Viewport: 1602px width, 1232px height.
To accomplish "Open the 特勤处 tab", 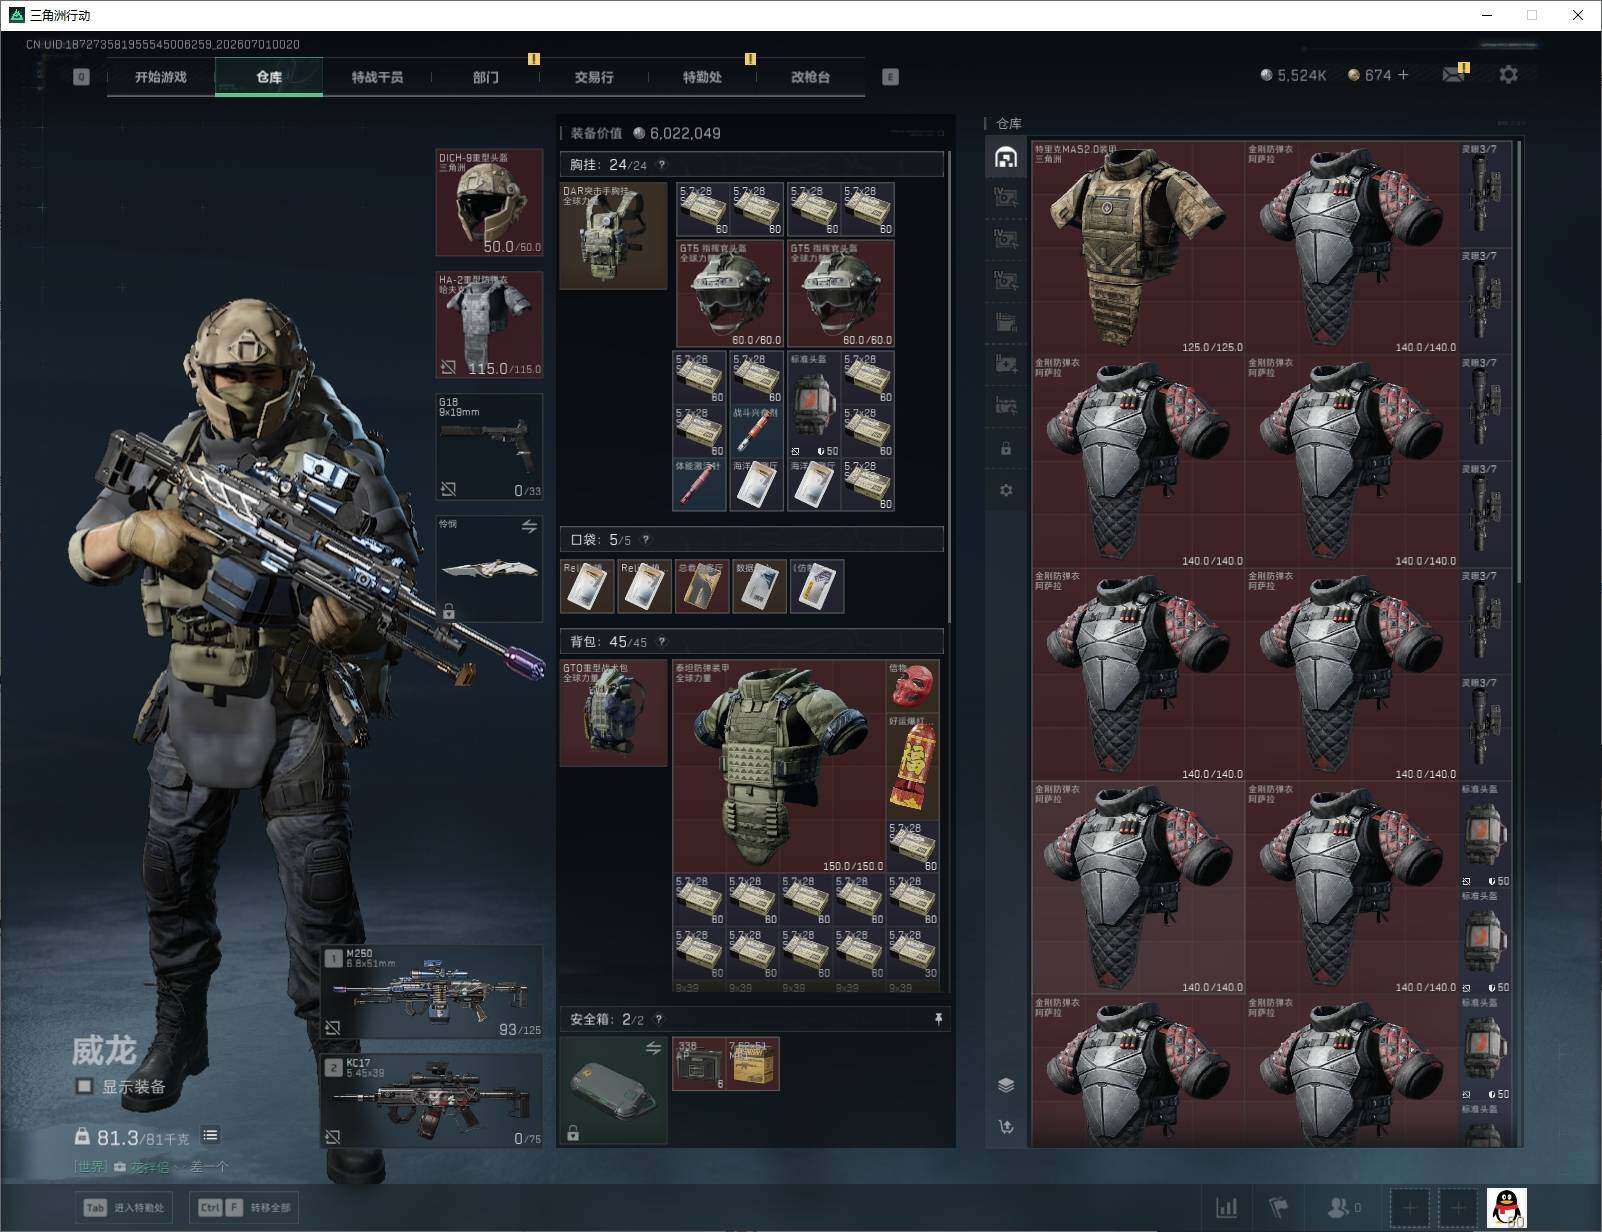I will click(x=702, y=77).
